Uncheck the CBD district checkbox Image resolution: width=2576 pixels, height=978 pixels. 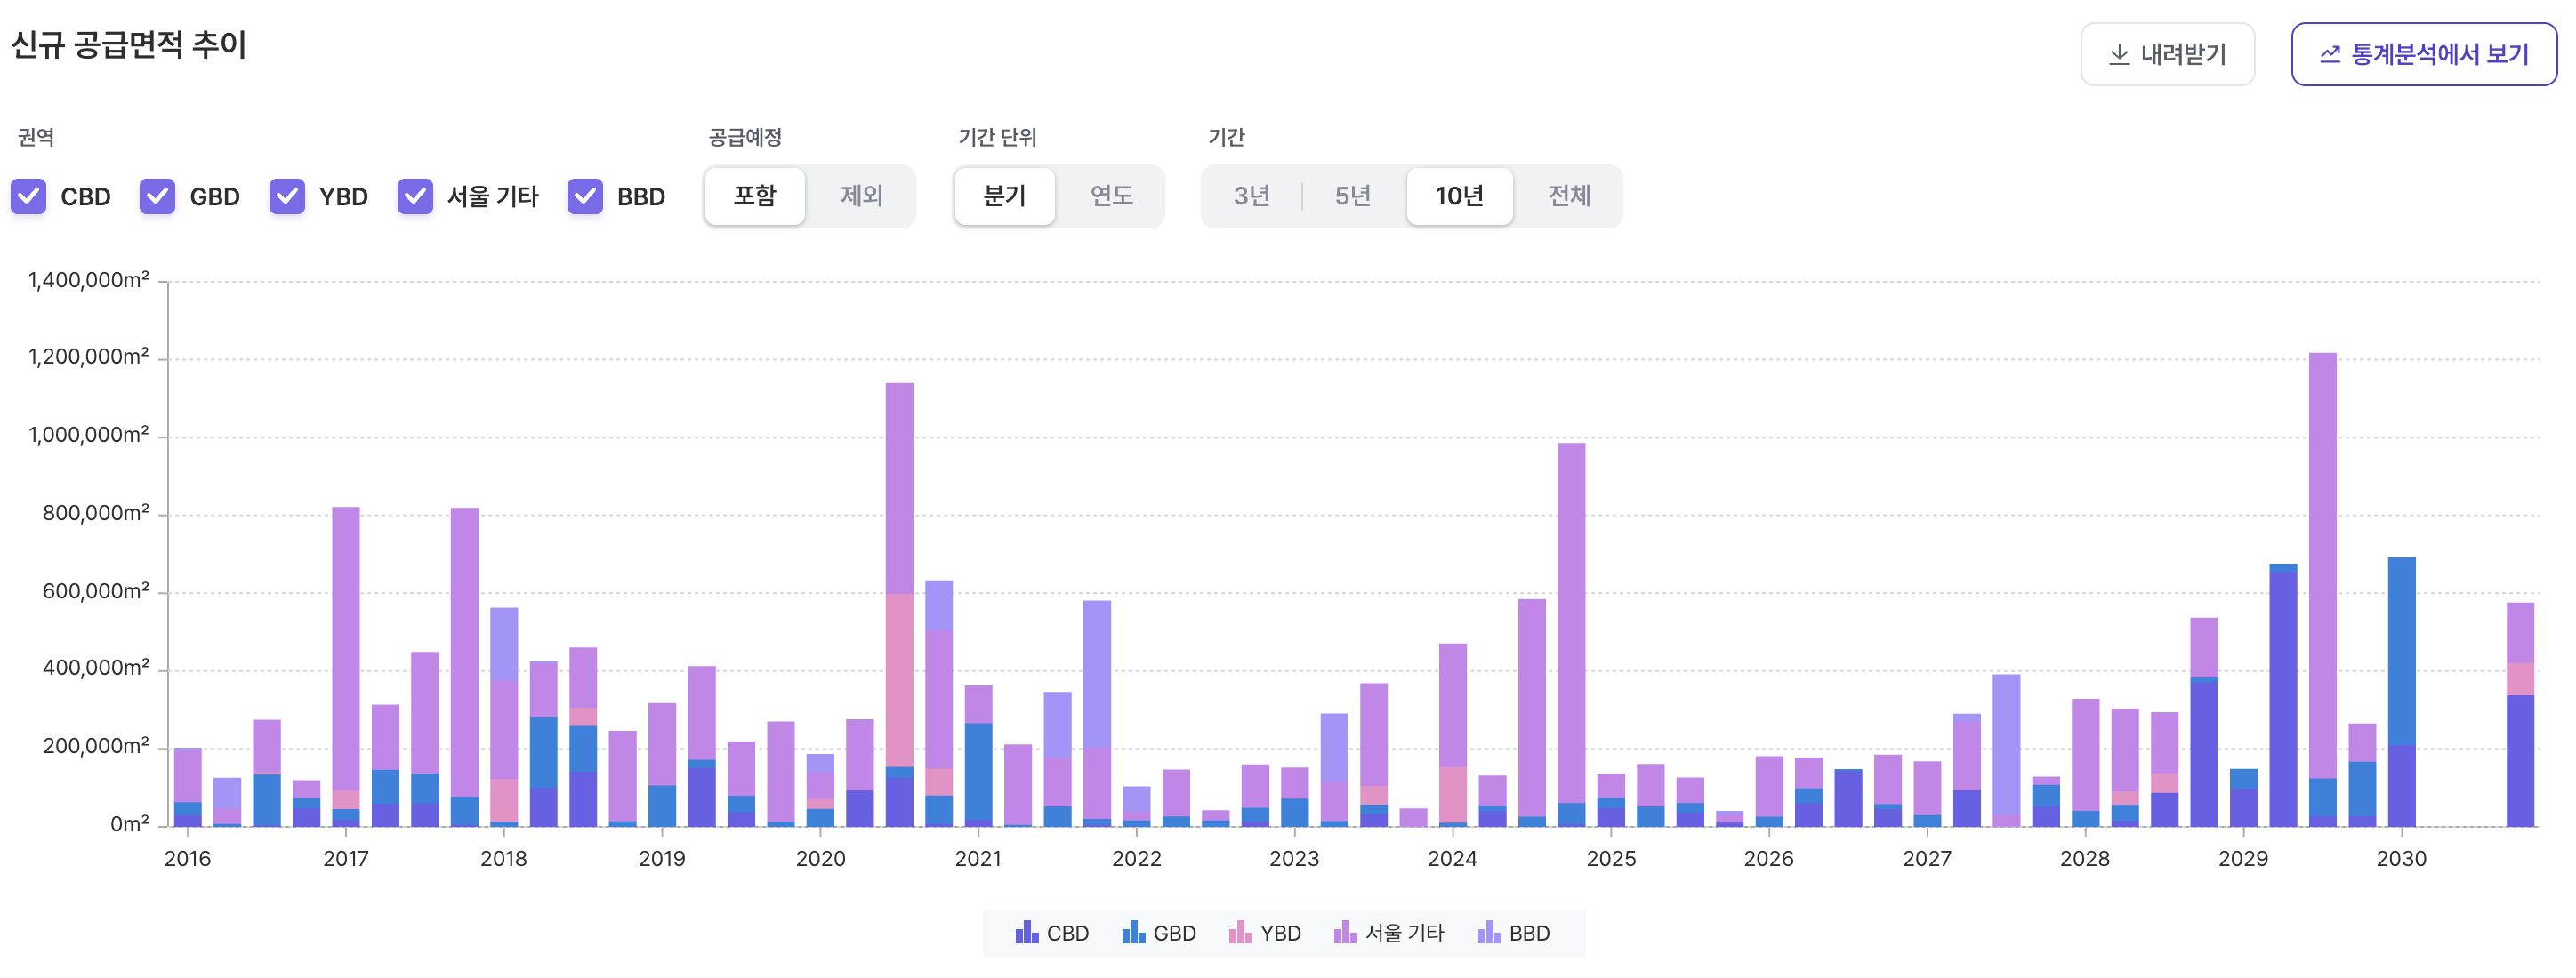pos(29,196)
